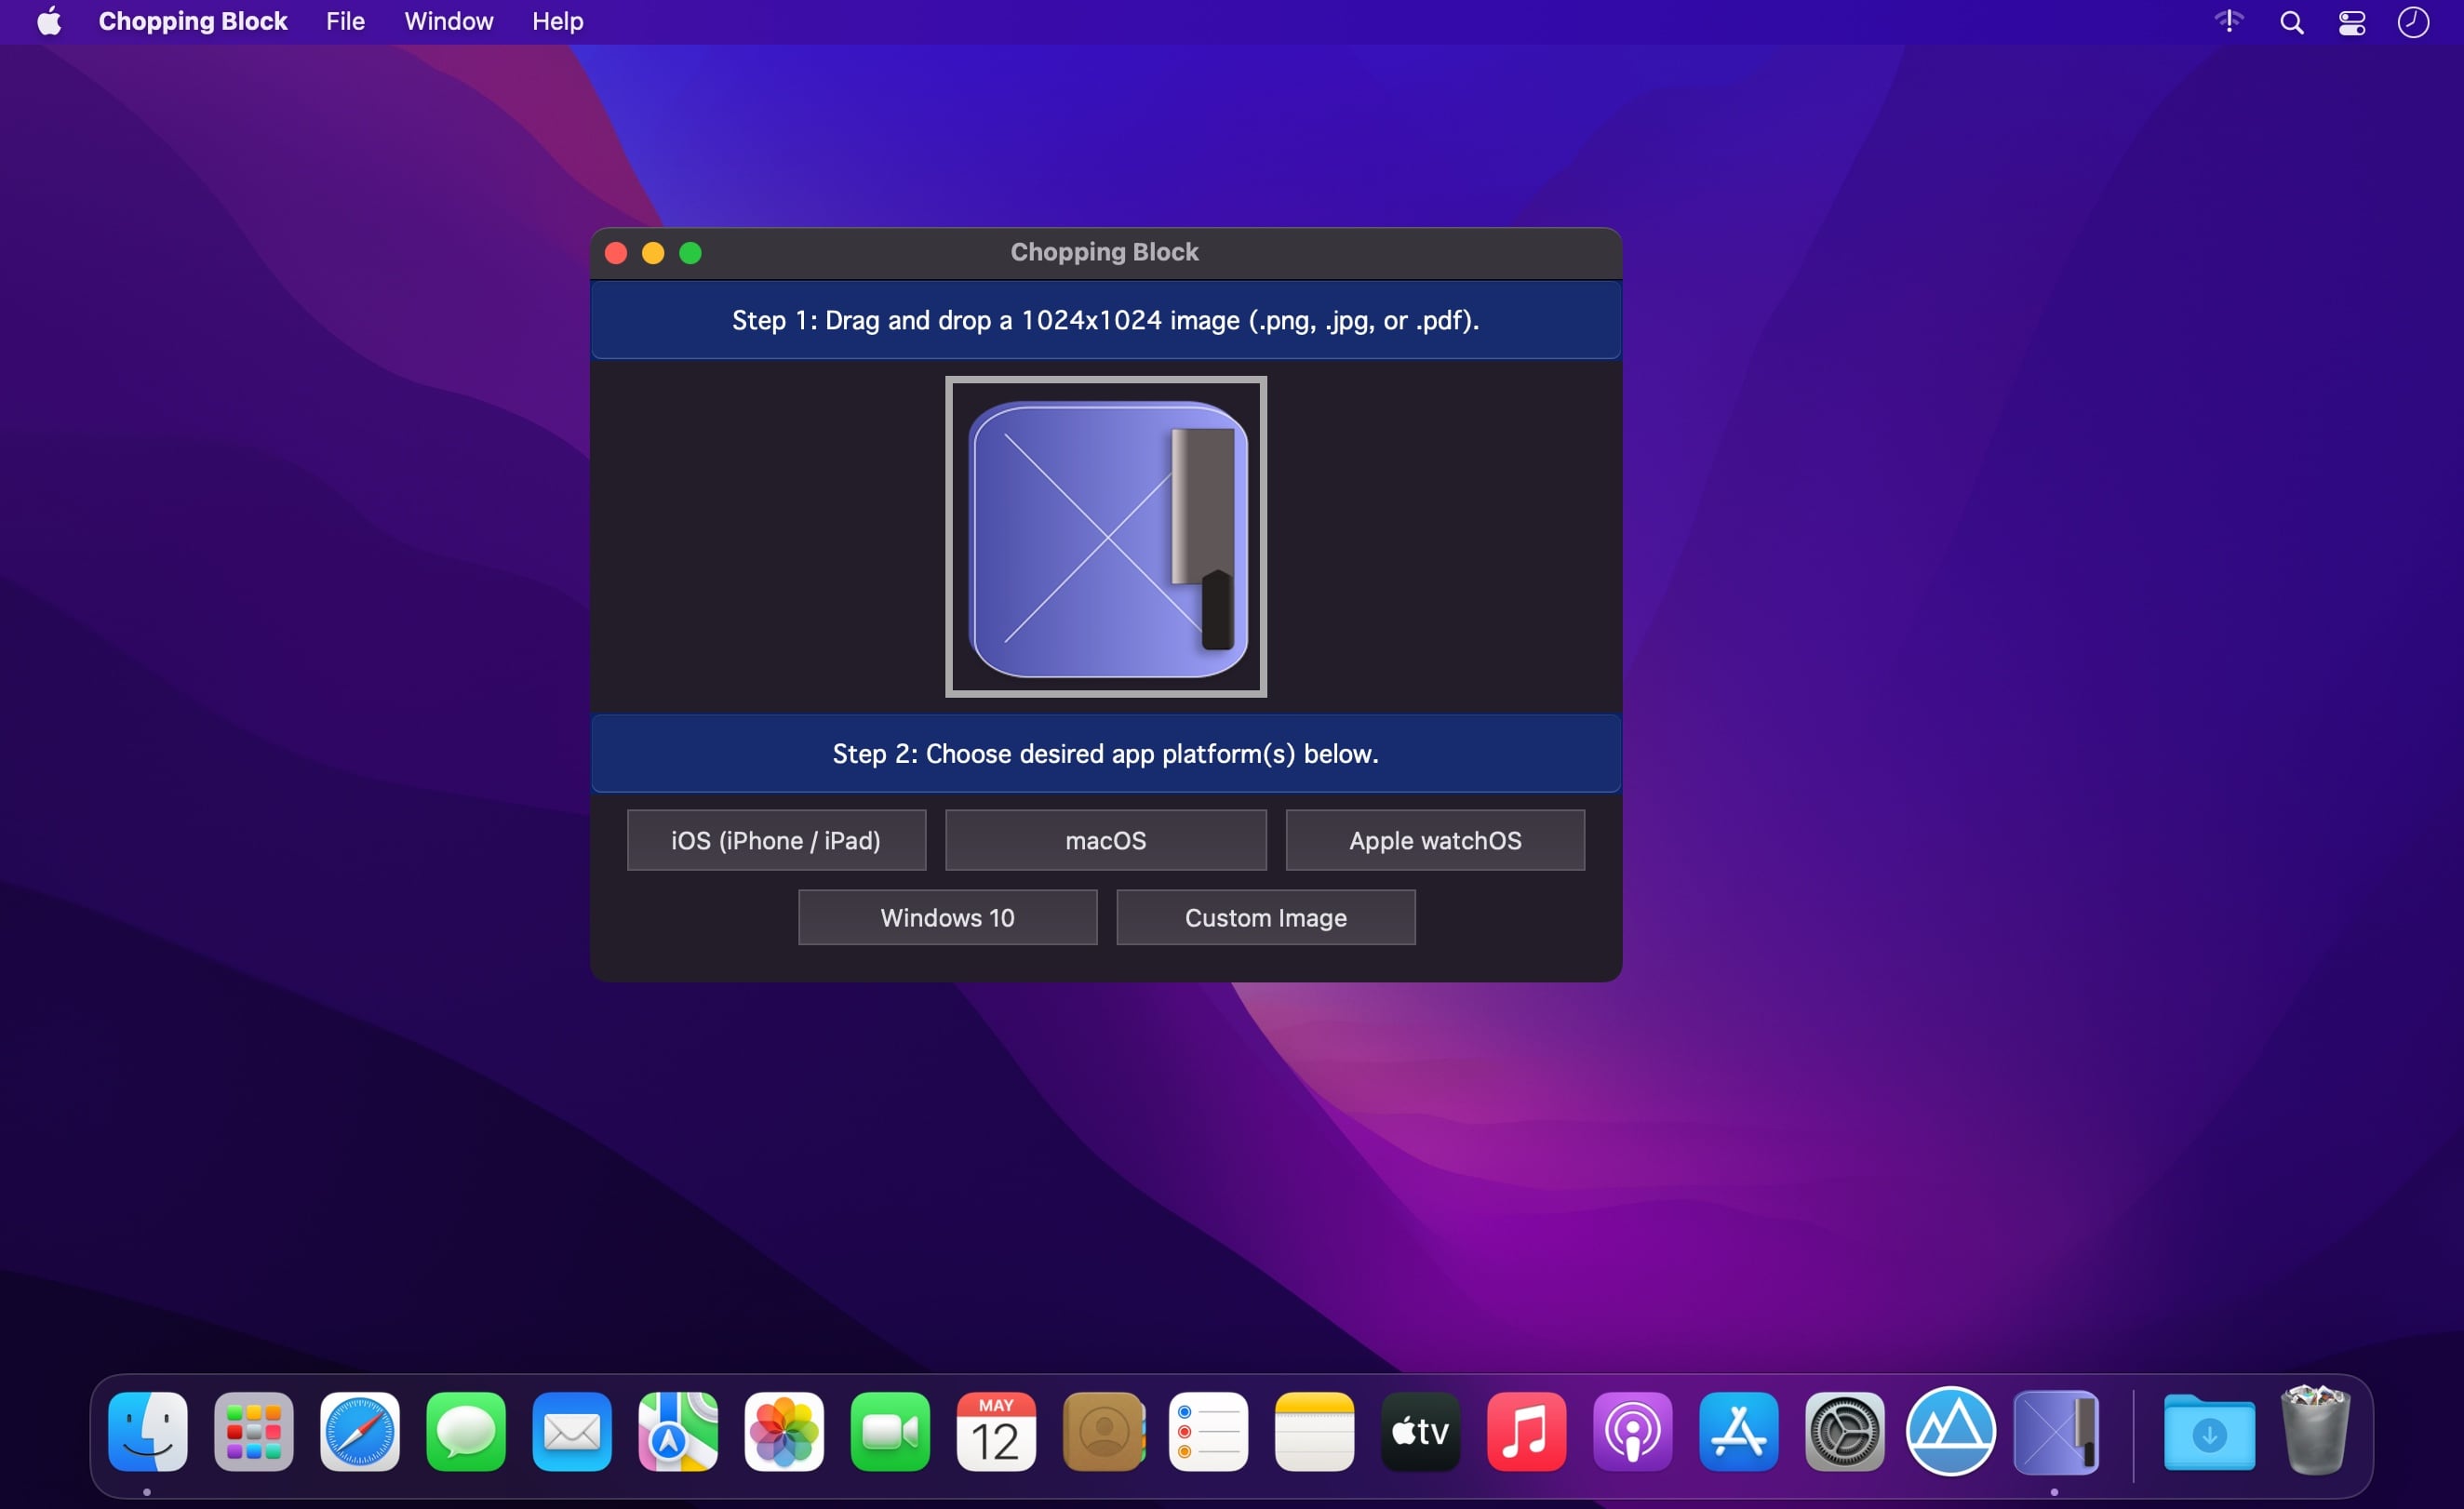Open the Downloads folder in Dock

[x=2208, y=1432]
